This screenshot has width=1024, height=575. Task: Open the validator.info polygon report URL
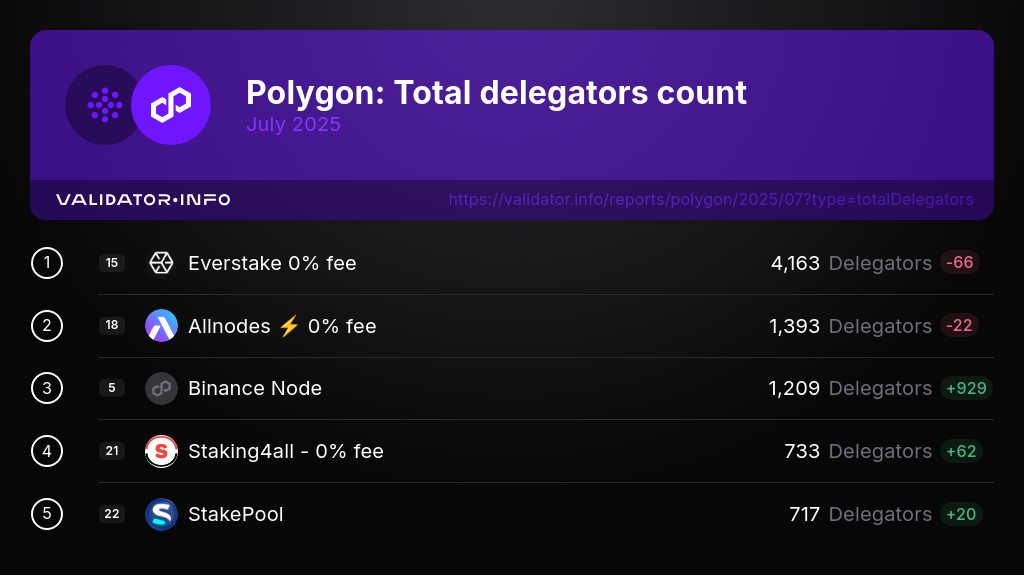tap(711, 199)
